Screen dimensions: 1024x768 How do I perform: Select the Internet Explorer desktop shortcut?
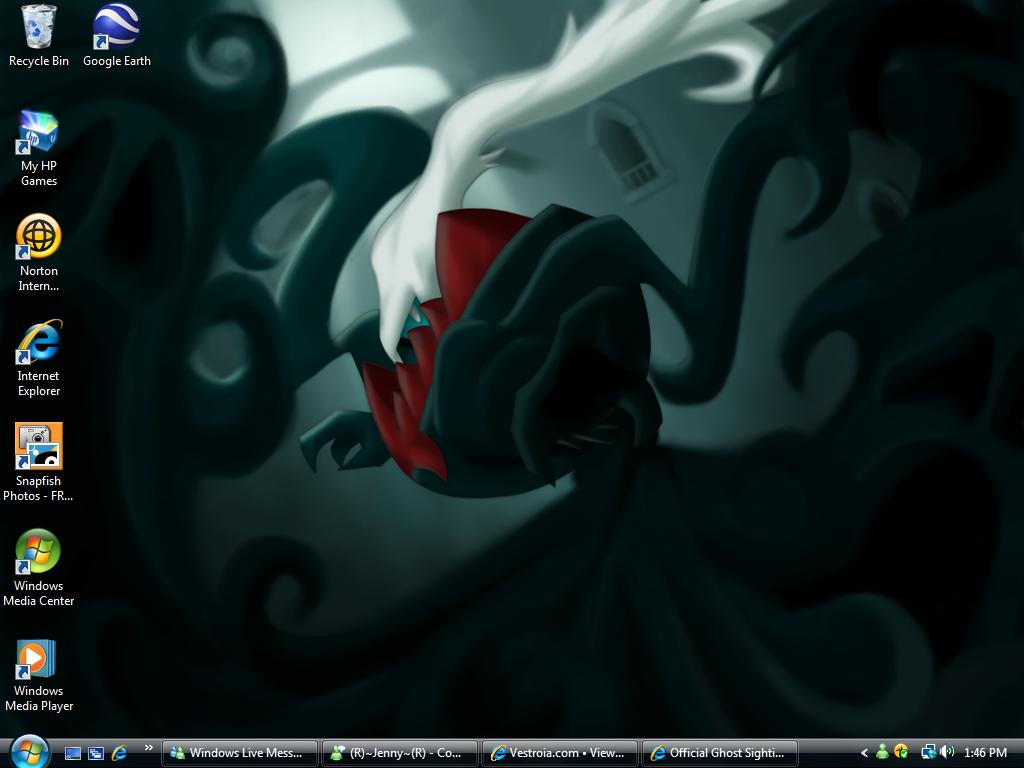pyautogui.click(x=39, y=358)
